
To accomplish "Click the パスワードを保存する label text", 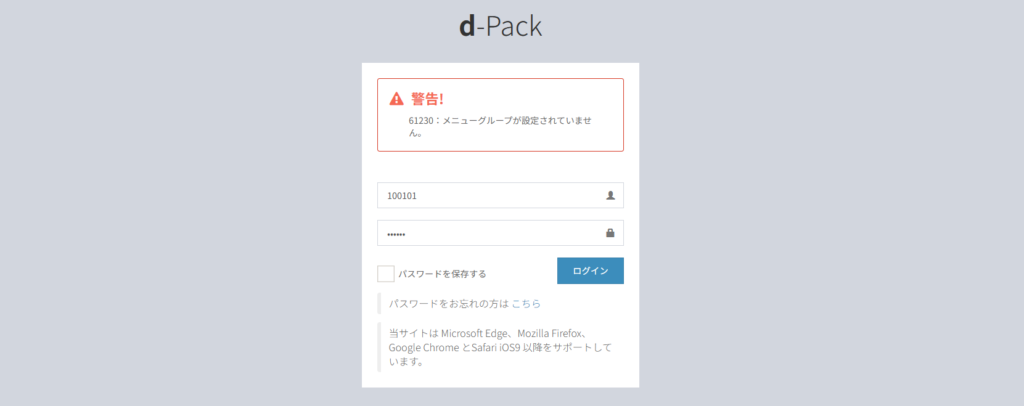I will click(442, 274).
